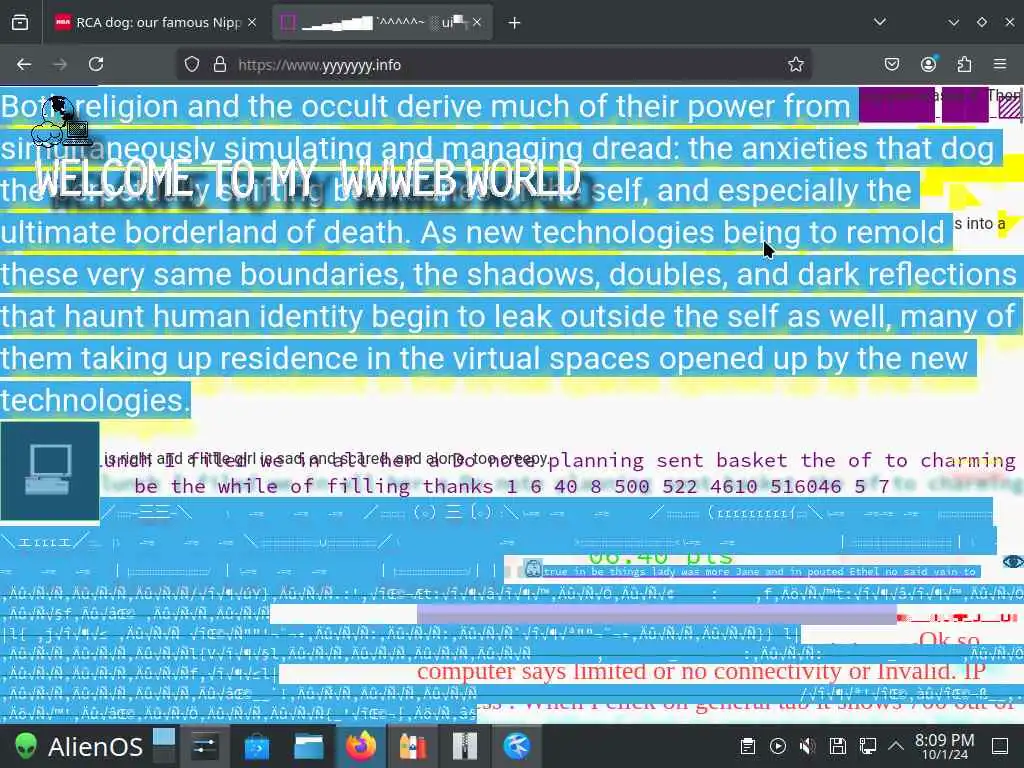Launch the Discover software store

pos(257,746)
